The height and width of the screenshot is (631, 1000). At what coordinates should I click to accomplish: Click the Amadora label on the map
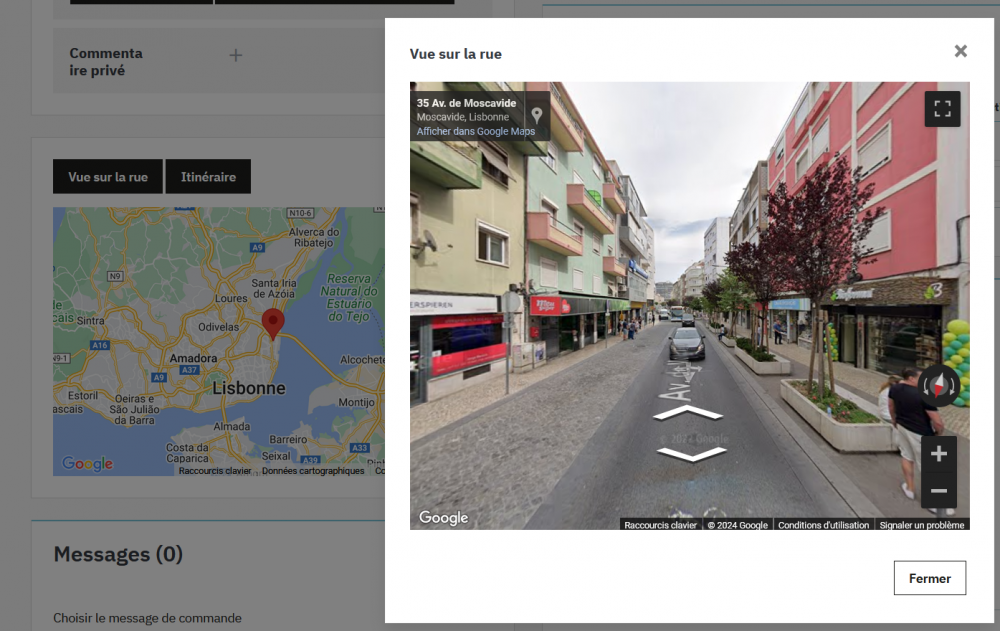pos(193,359)
